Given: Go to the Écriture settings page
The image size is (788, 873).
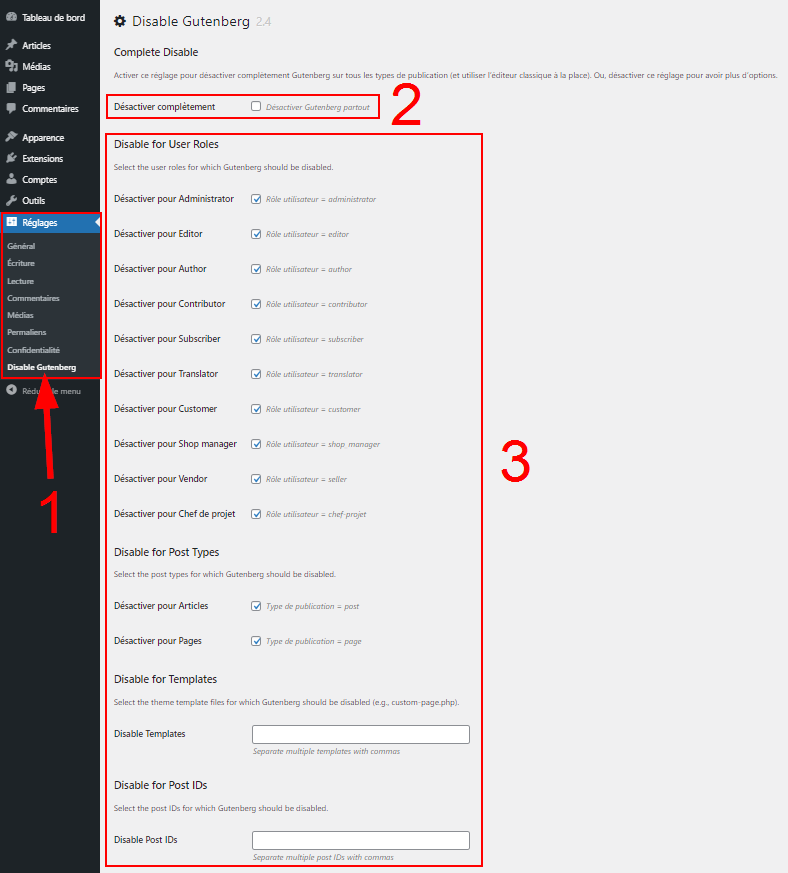Looking at the screenshot, I should click(x=21, y=263).
